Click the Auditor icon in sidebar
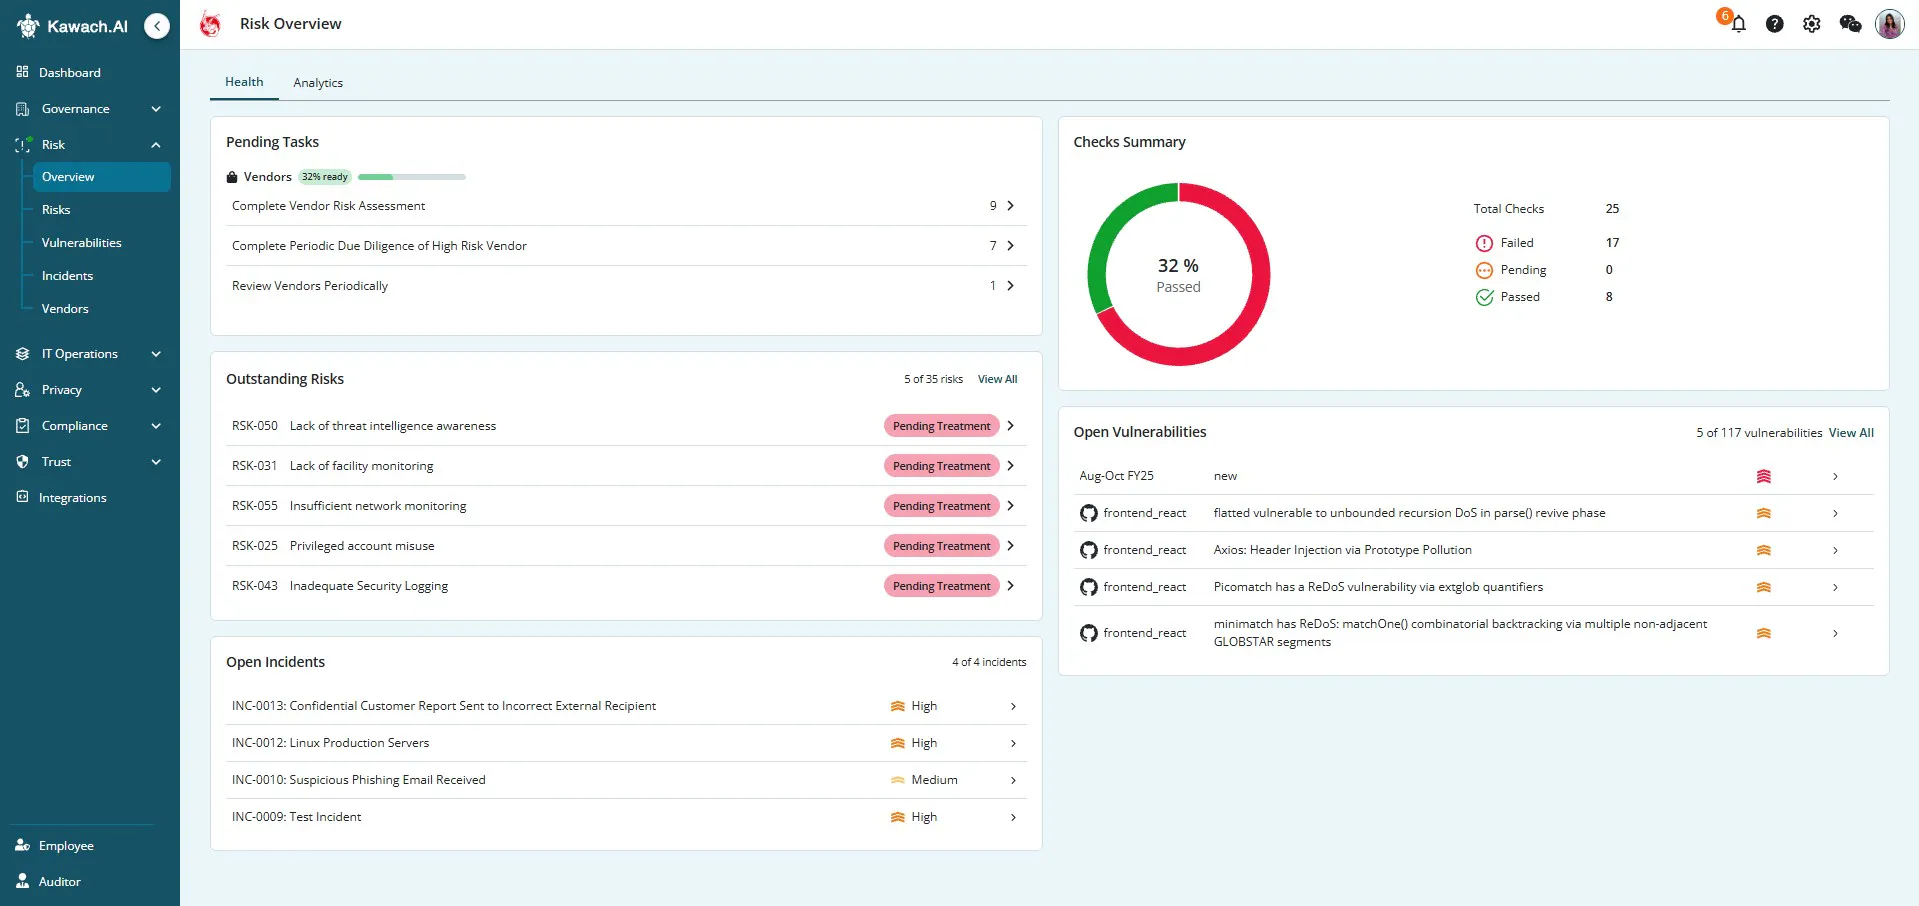Image resolution: width=1919 pixels, height=906 pixels. (x=22, y=881)
